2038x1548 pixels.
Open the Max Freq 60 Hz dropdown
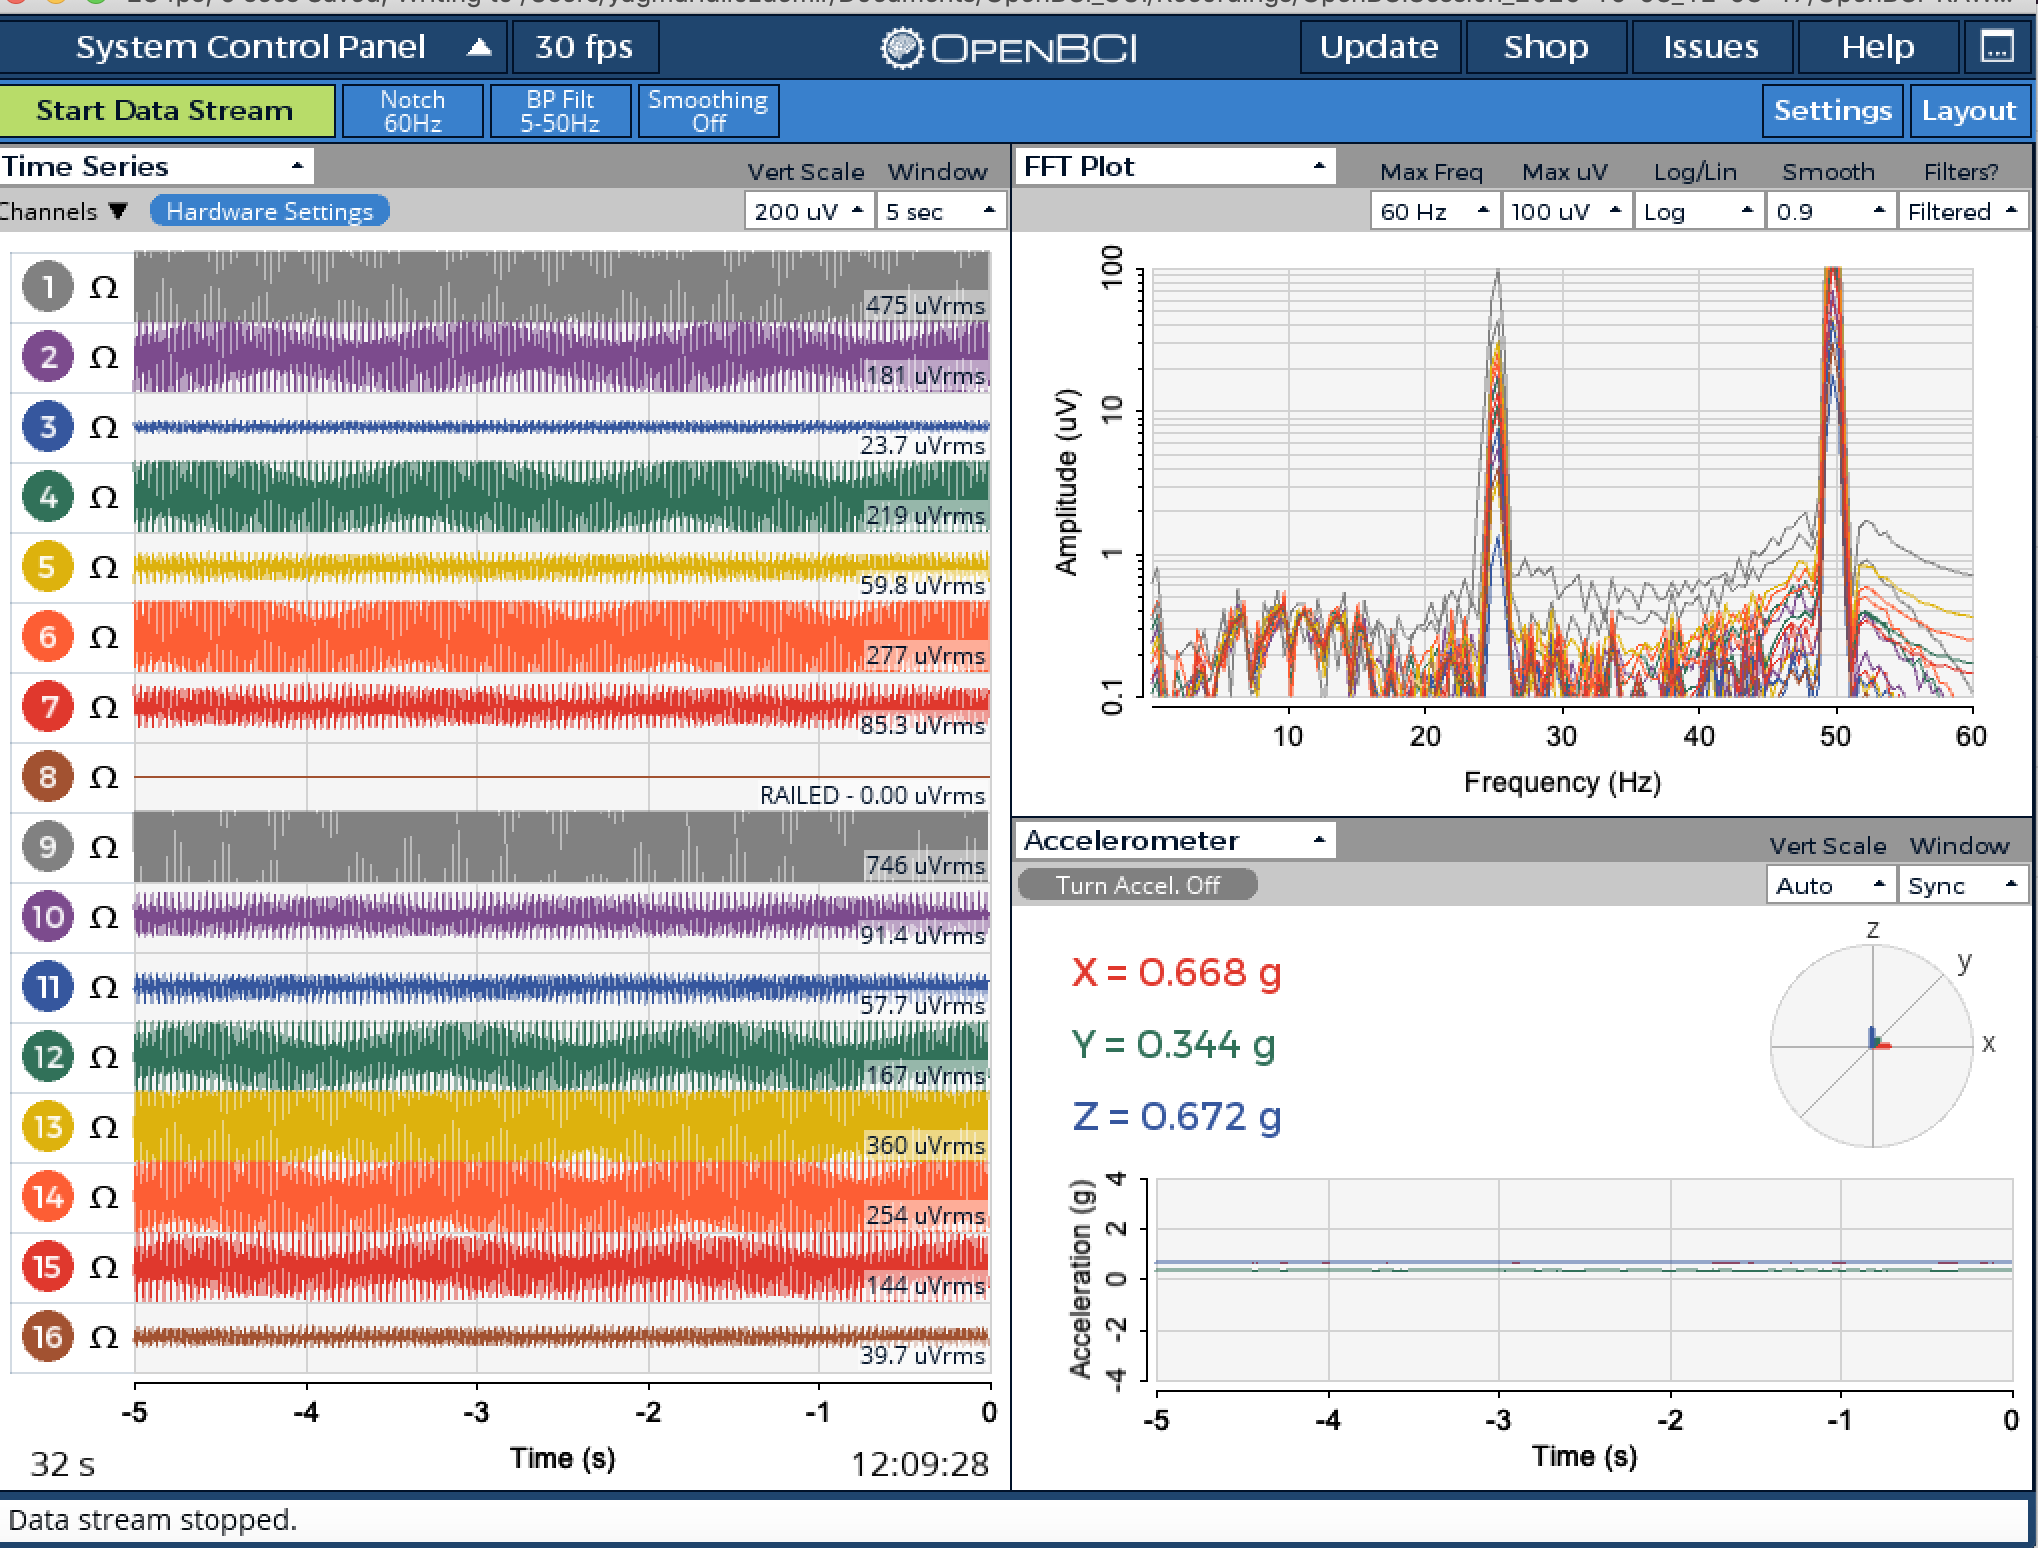pyautogui.click(x=1434, y=211)
